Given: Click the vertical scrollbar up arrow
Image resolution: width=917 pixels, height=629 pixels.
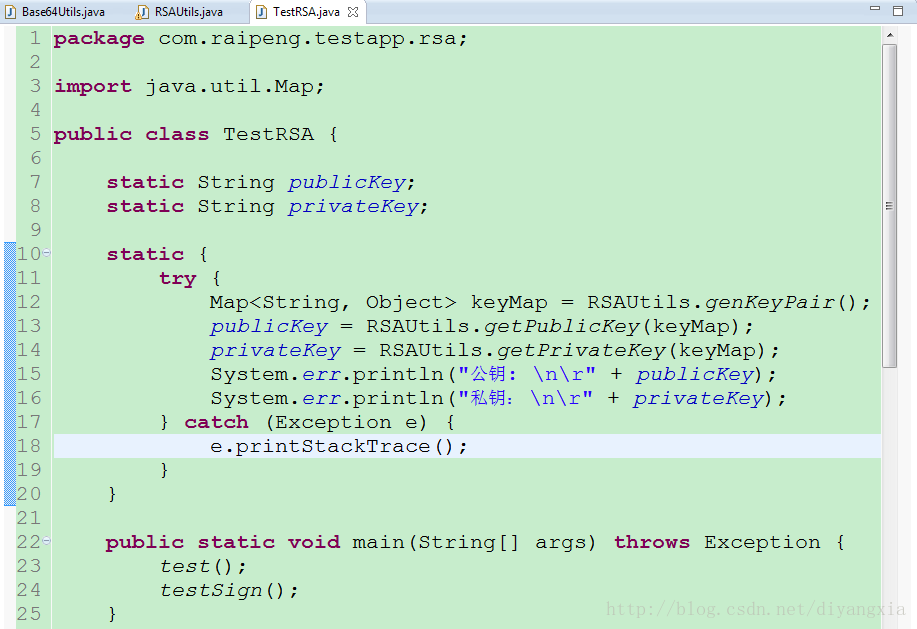Looking at the screenshot, I should [x=890, y=35].
